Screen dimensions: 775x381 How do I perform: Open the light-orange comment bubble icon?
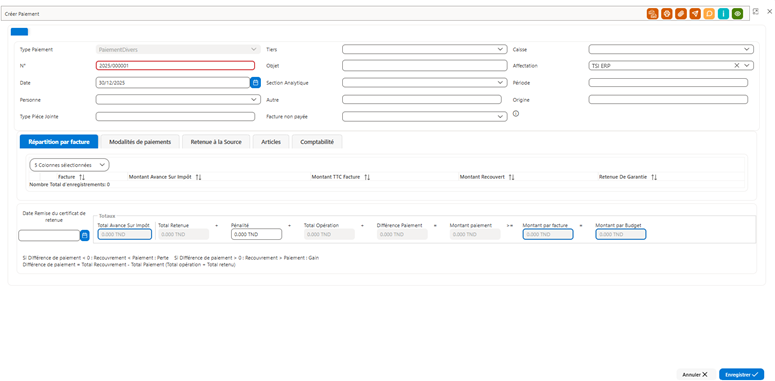click(709, 14)
